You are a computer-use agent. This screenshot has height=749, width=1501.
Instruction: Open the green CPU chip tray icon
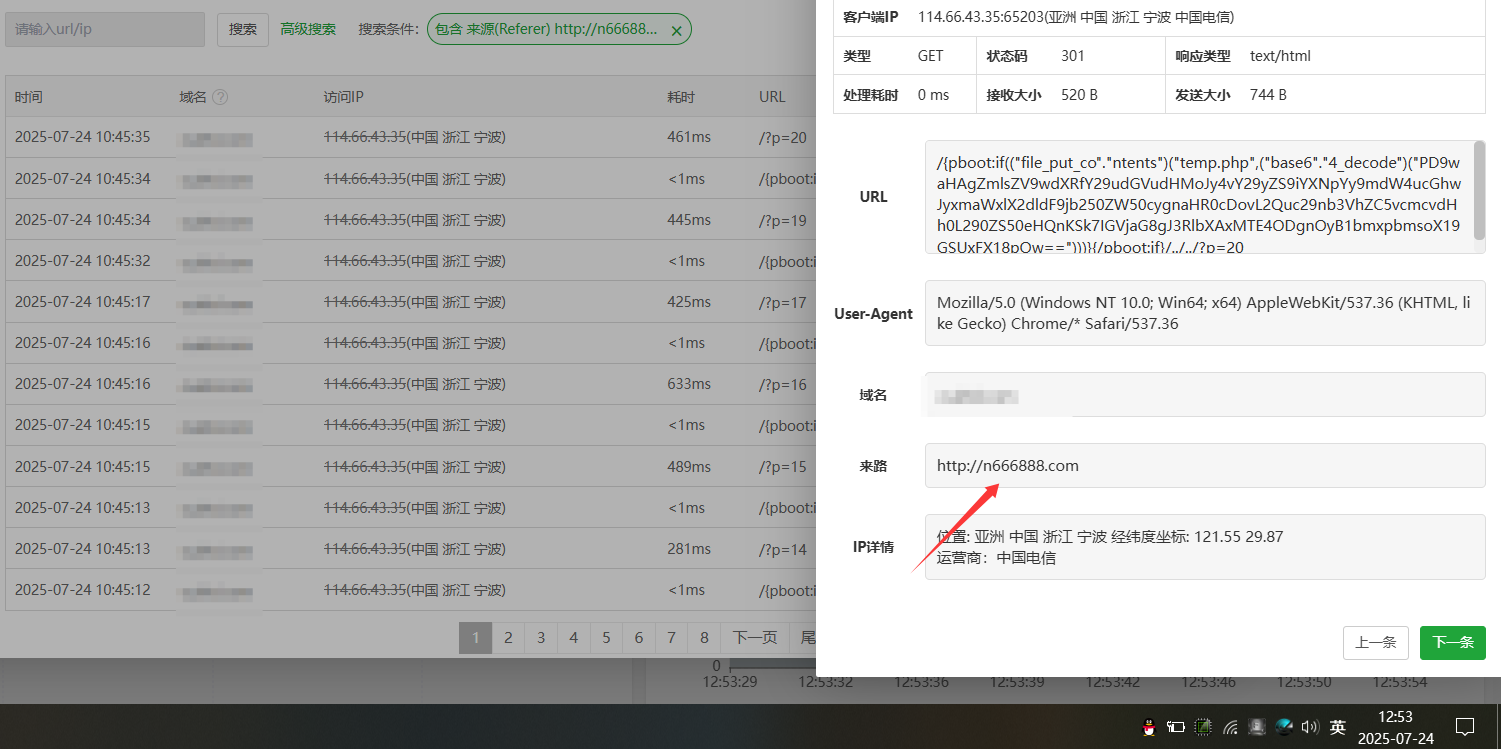pos(1203,727)
